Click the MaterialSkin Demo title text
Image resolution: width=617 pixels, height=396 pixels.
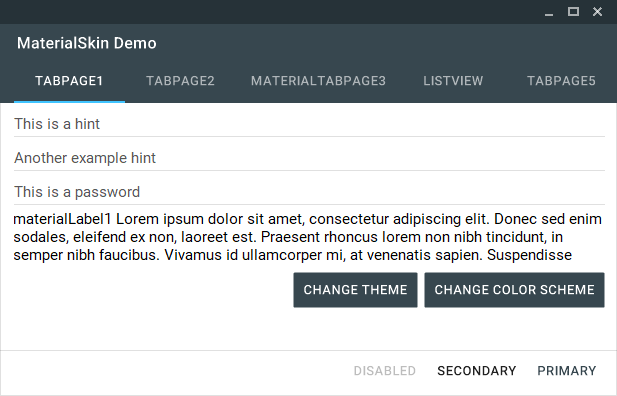point(87,43)
